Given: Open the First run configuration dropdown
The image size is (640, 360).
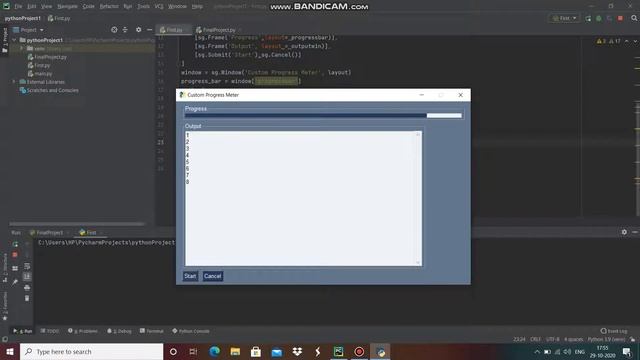Looking at the screenshot, I should [x=565, y=18].
